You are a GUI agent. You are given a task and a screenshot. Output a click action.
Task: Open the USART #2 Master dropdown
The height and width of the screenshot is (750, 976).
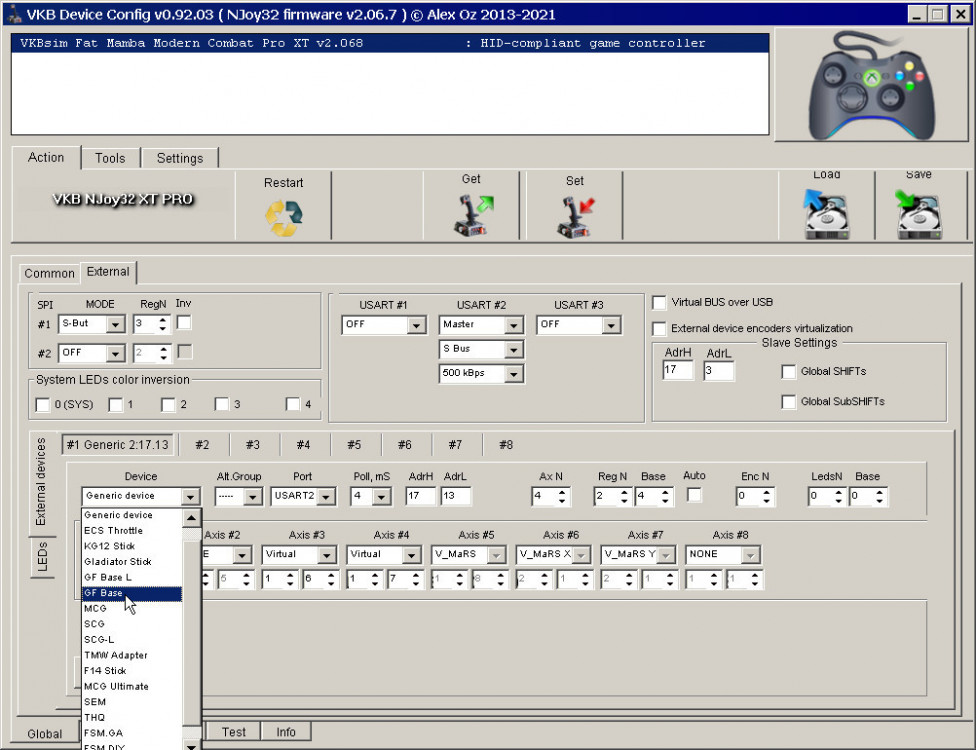pos(513,326)
